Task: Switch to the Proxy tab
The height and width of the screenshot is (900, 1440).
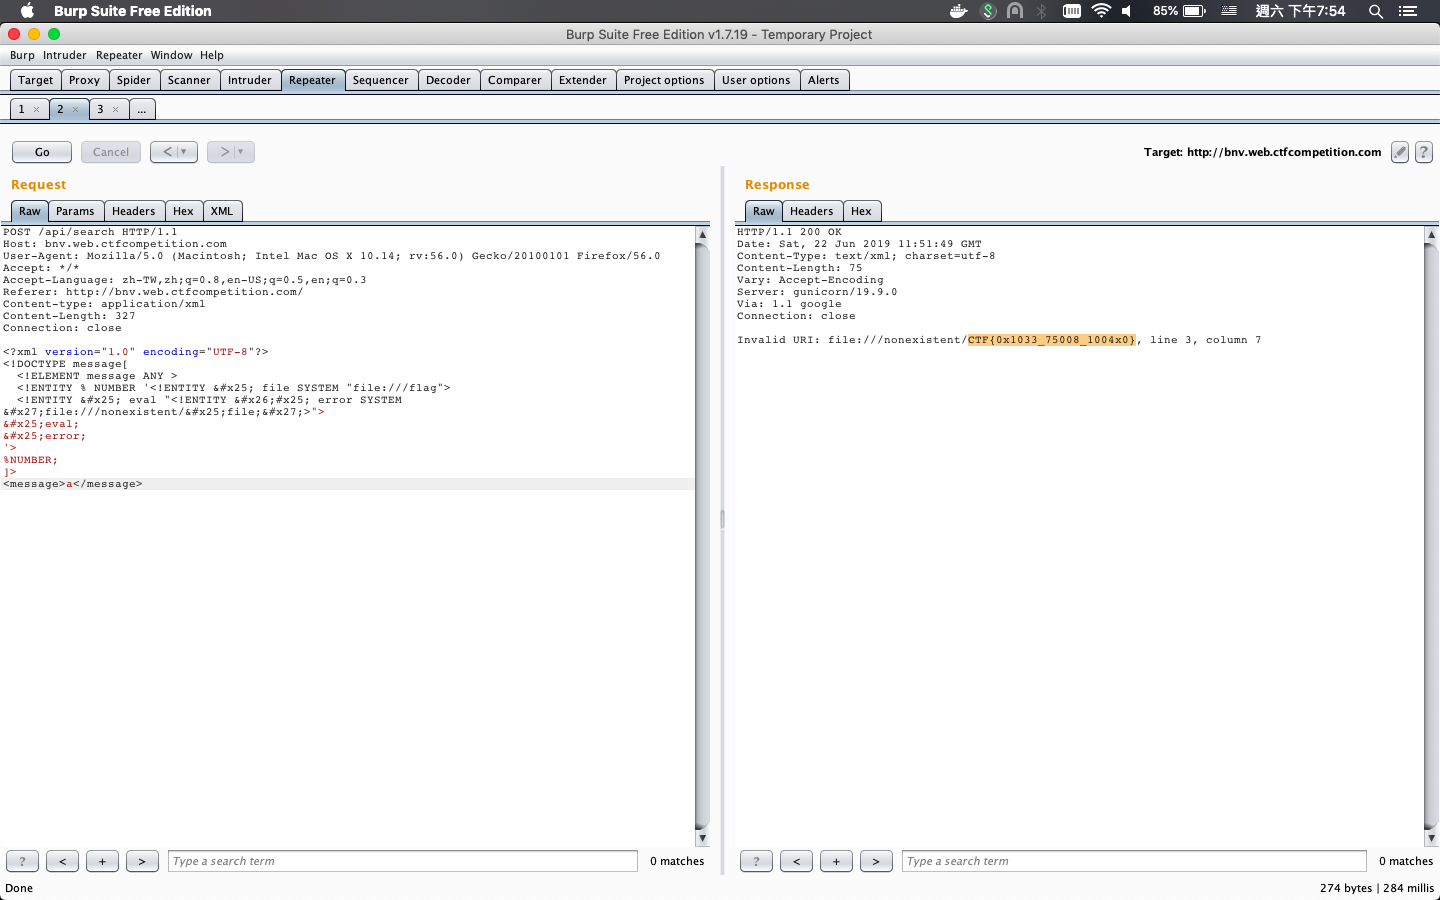Action: pos(85,80)
